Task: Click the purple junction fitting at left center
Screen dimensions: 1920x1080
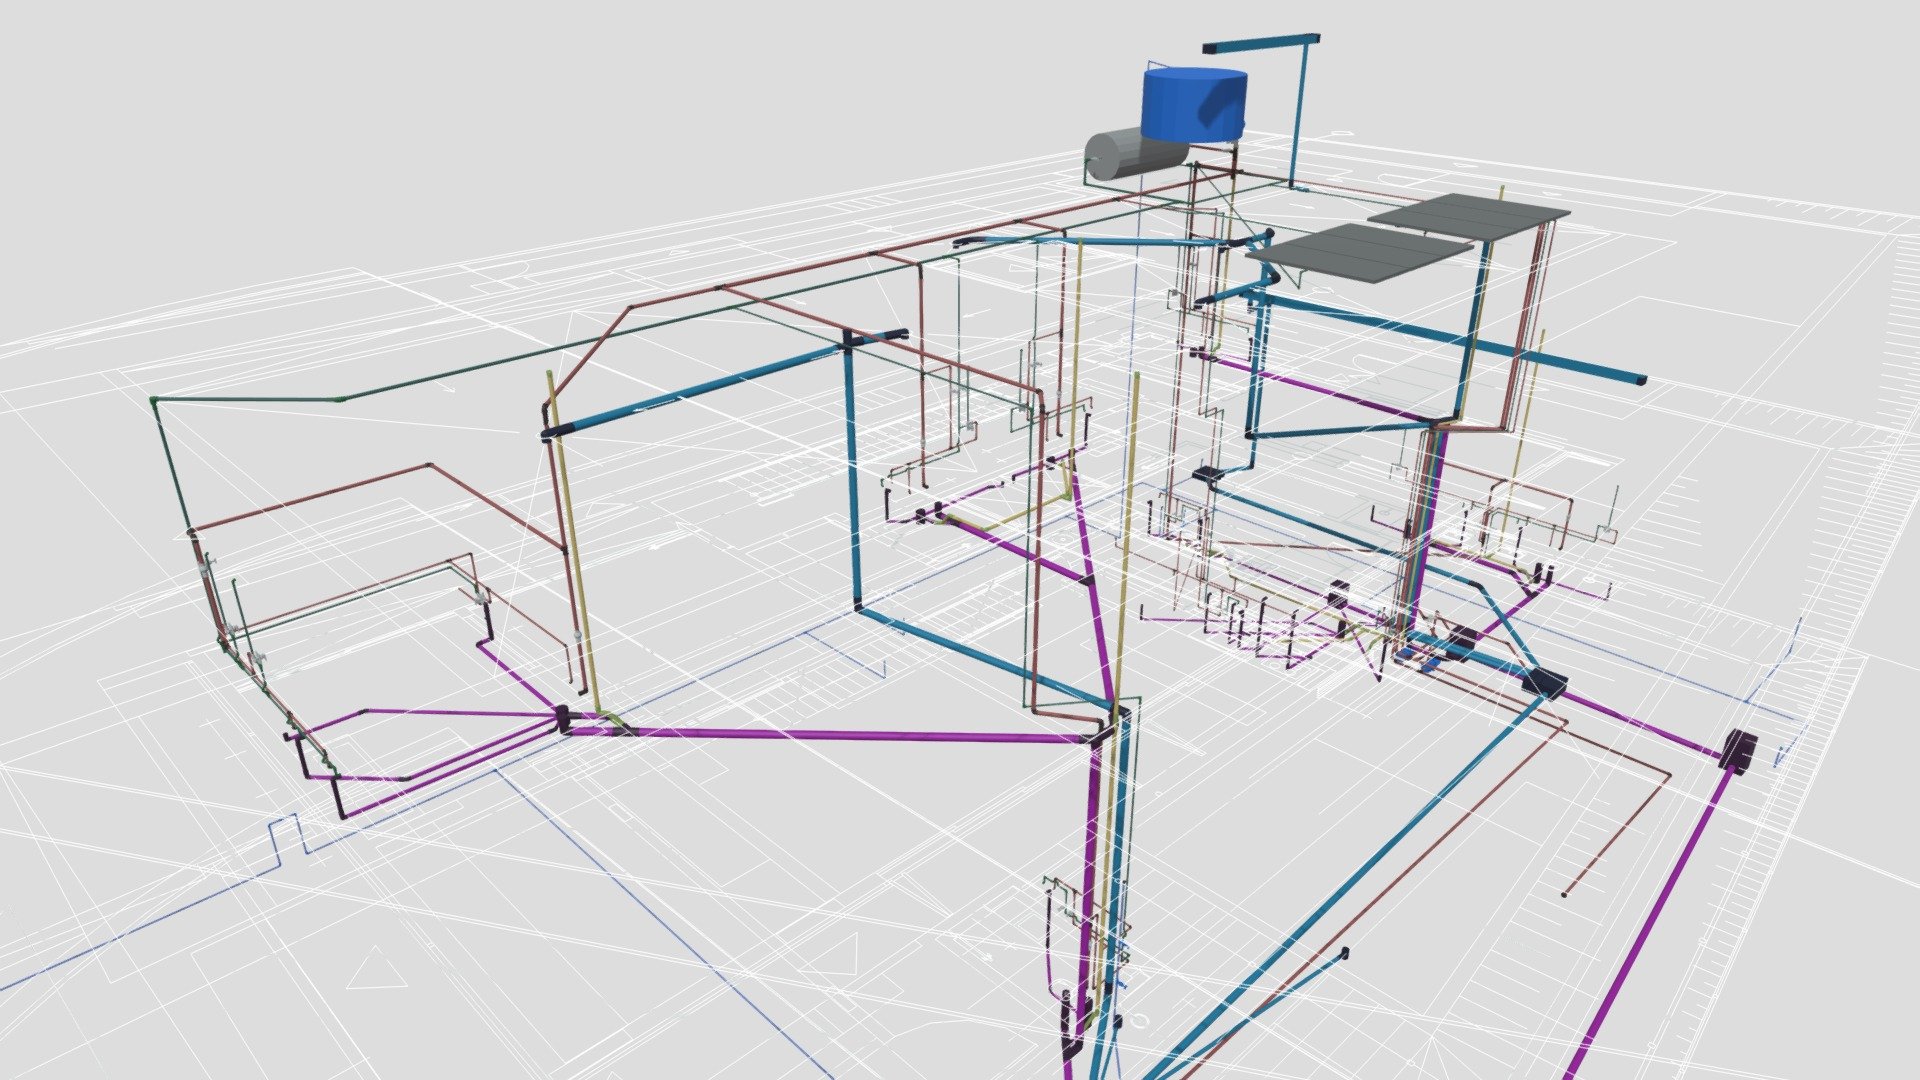Action: coord(563,717)
